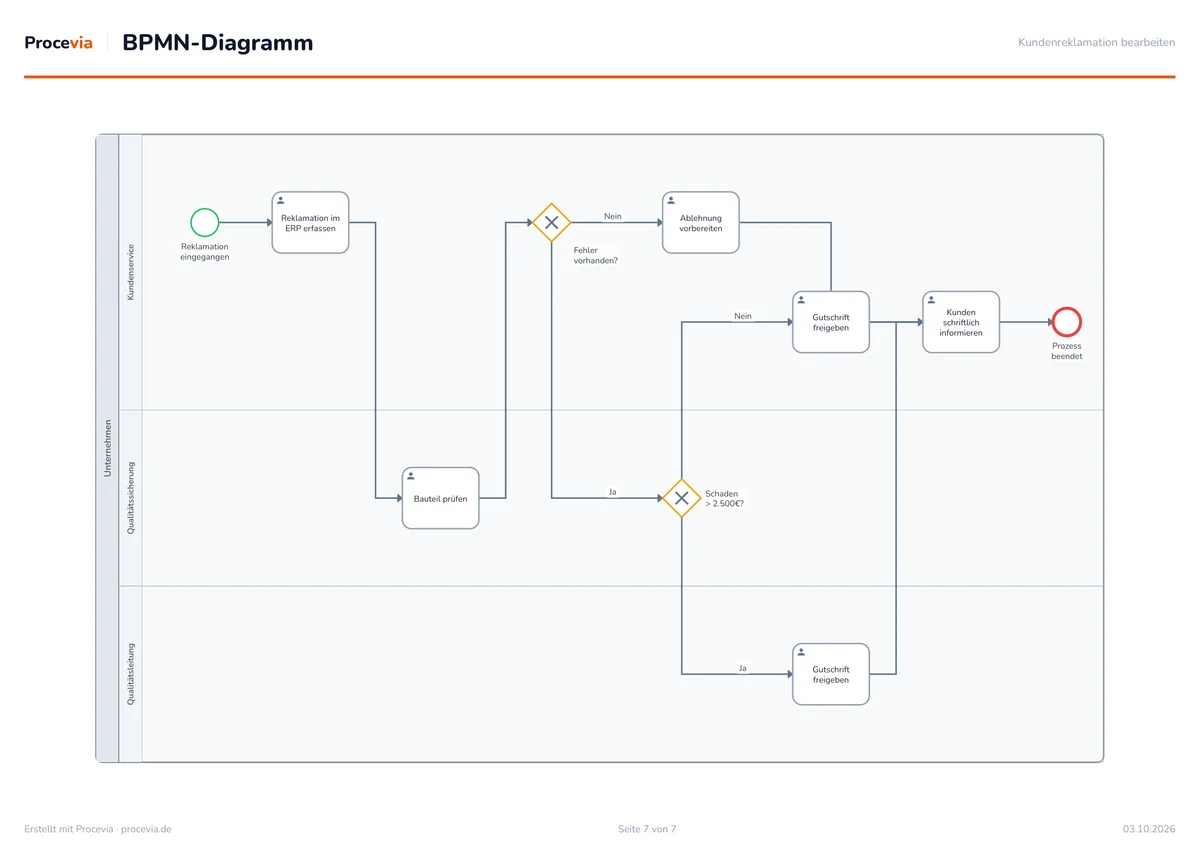Click the 'Kundenservice' lane label

point(131,272)
